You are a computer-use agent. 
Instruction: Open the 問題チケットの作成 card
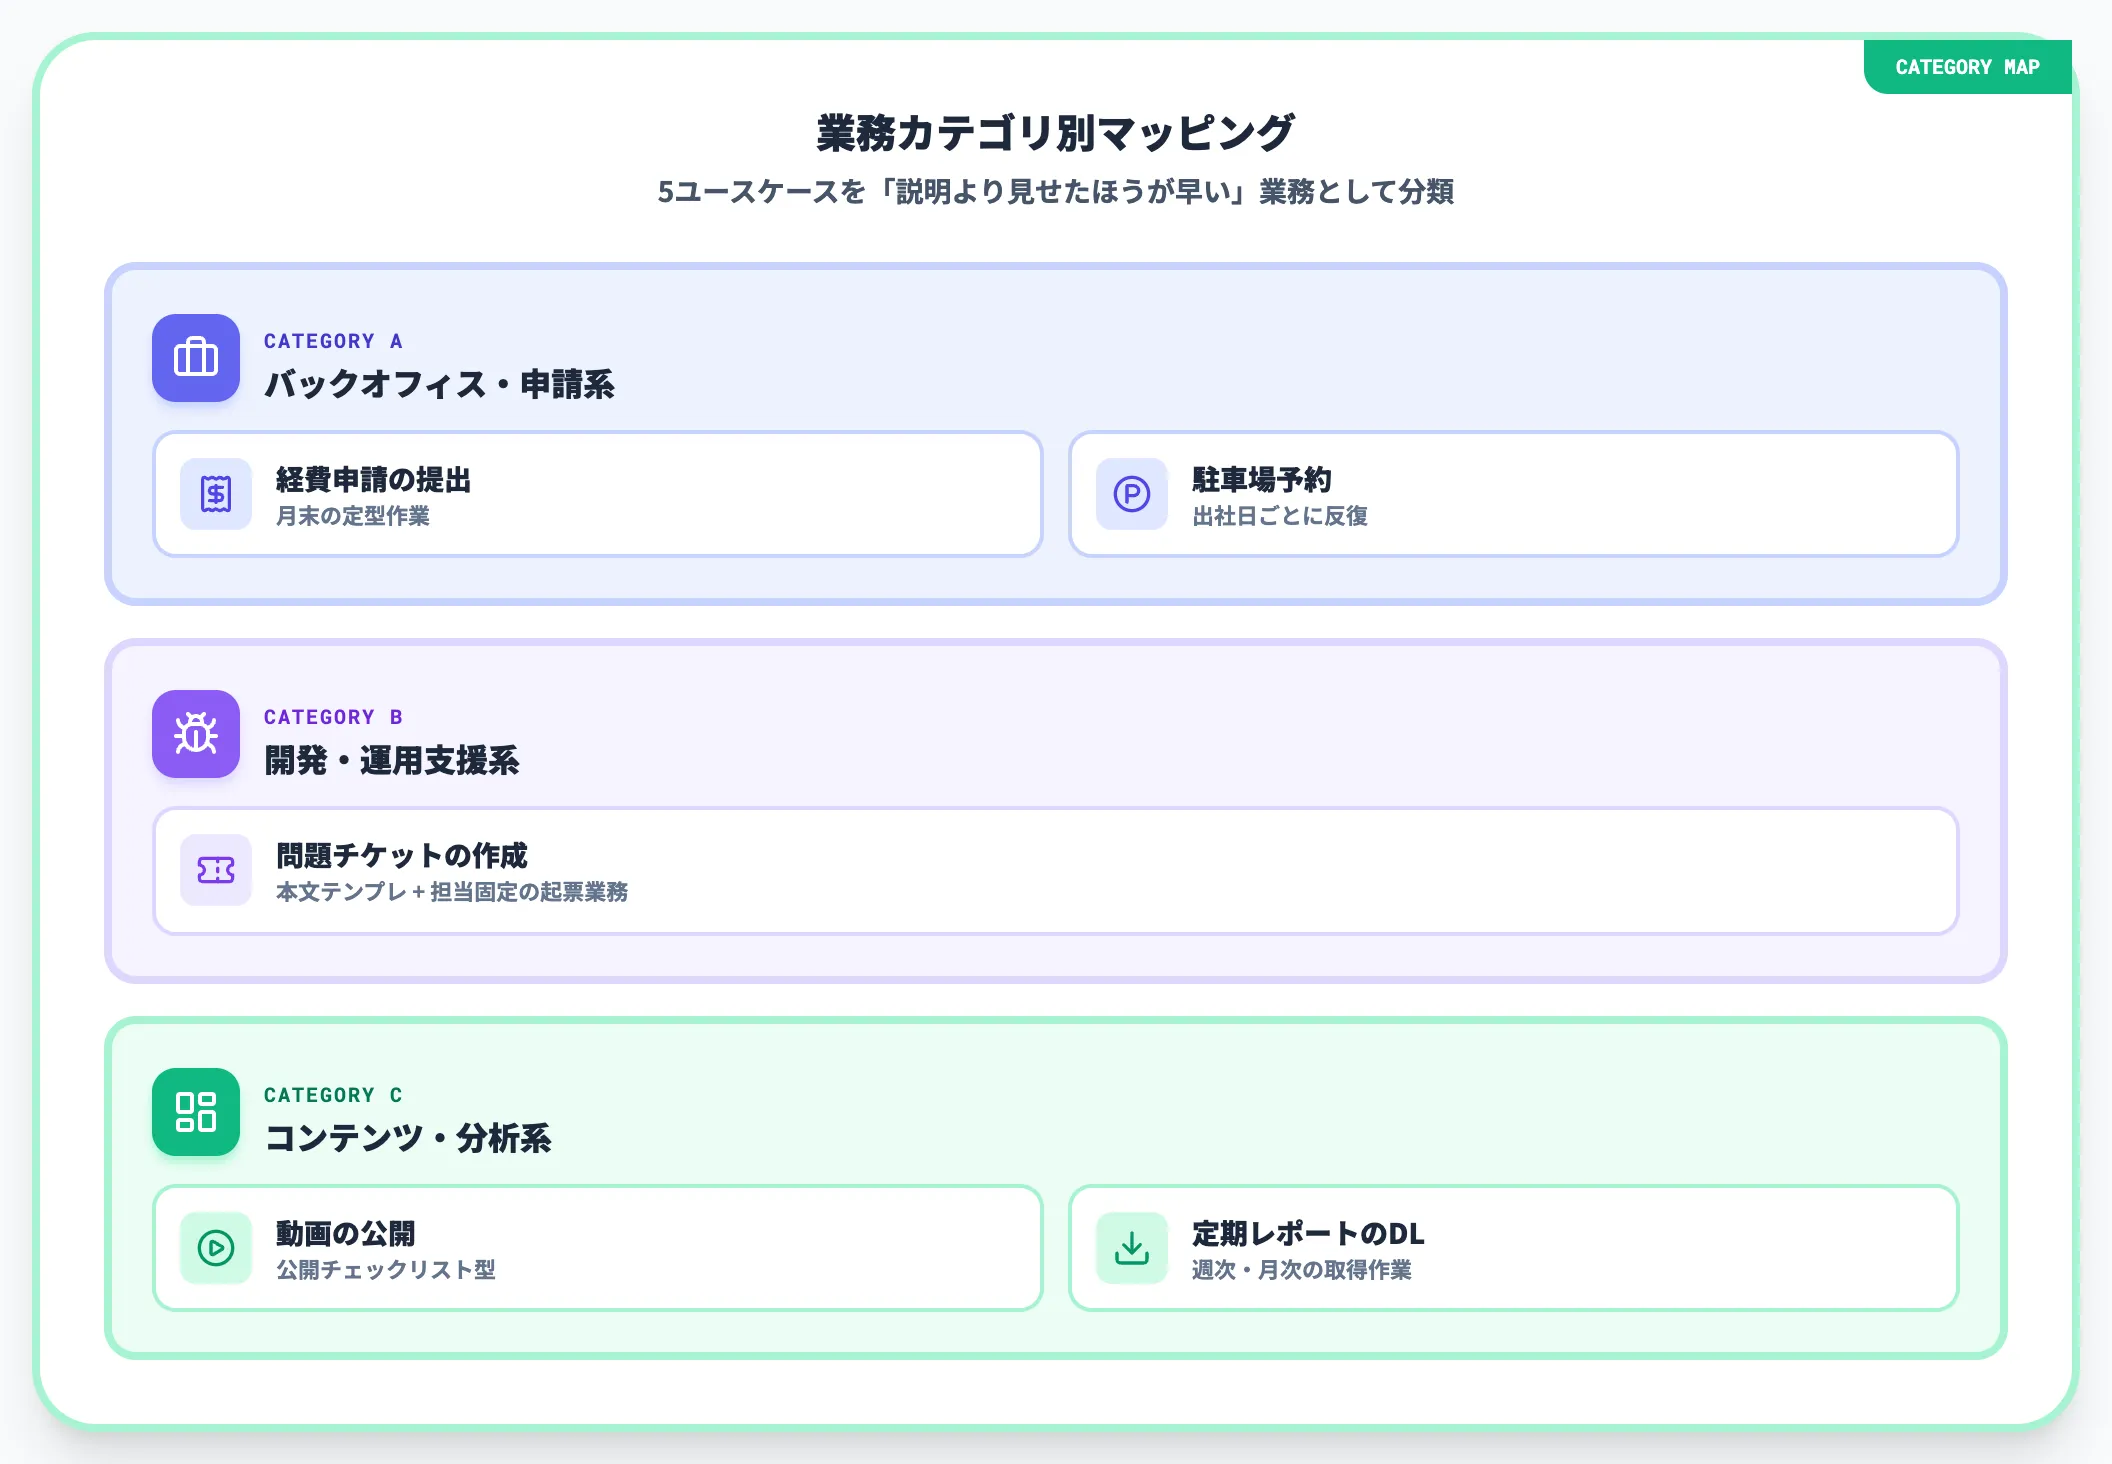pyautogui.click(x=1056, y=870)
